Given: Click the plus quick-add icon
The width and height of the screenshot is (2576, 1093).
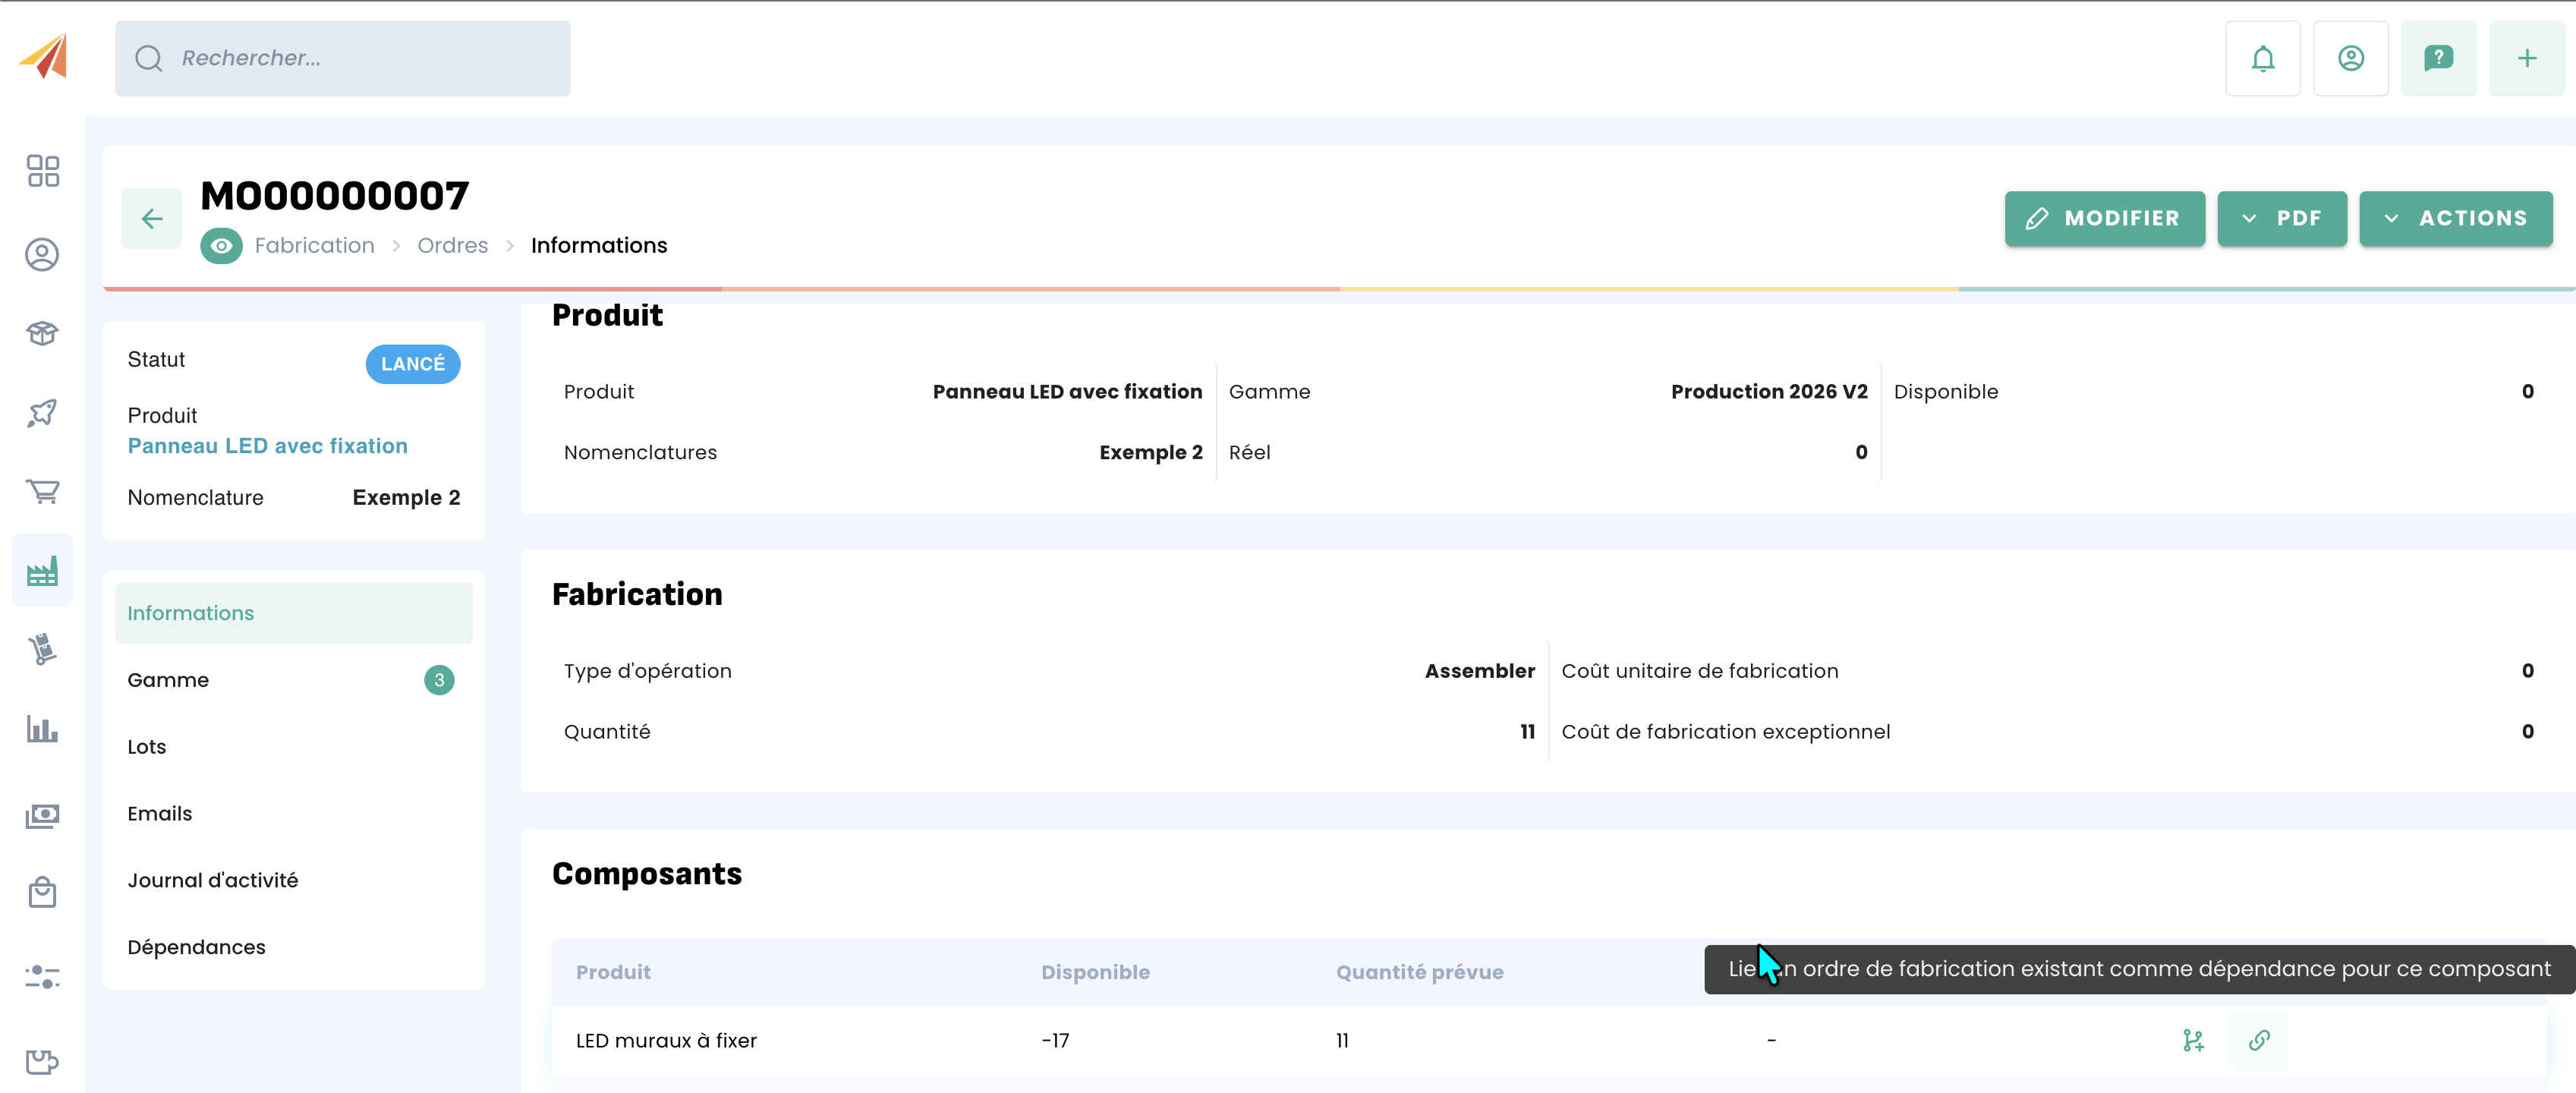Looking at the screenshot, I should (2526, 58).
